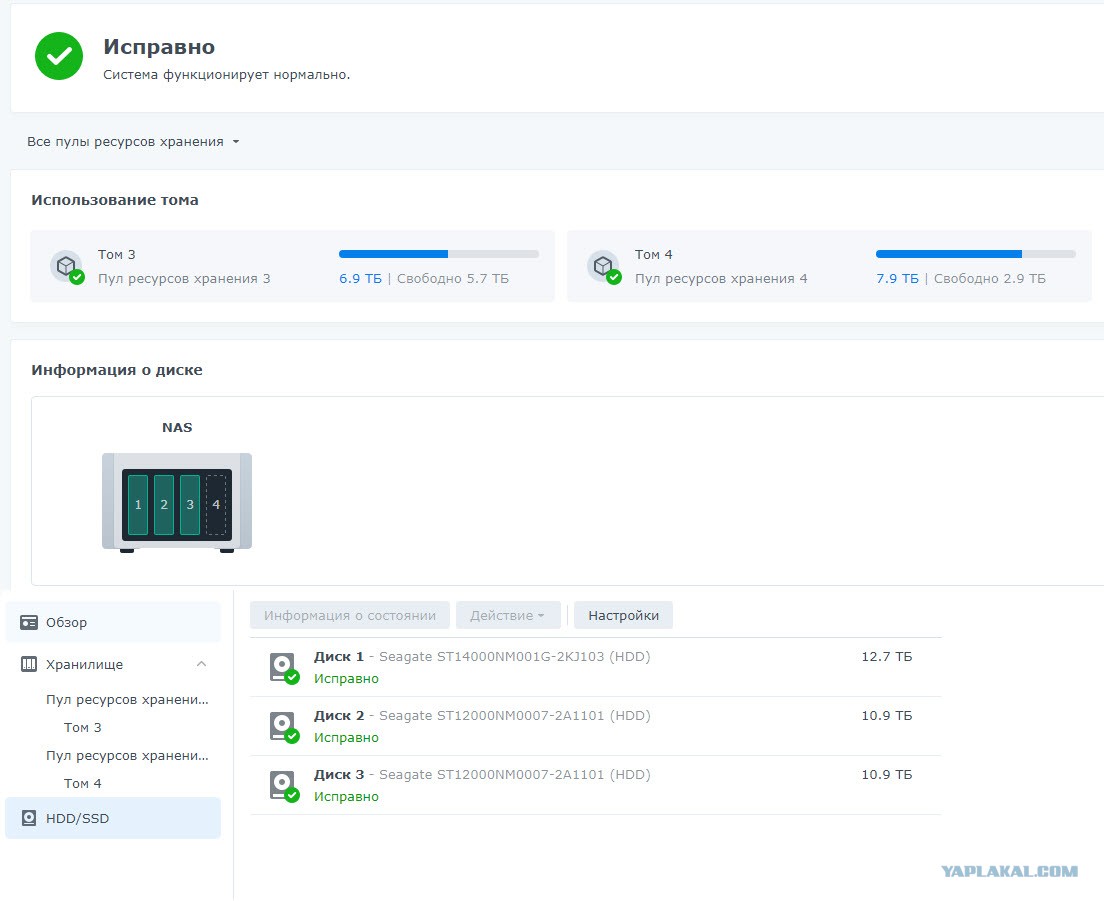The width and height of the screenshot is (1104, 901).
Task: Click the Диск 2 drive icon
Action: (x=284, y=726)
